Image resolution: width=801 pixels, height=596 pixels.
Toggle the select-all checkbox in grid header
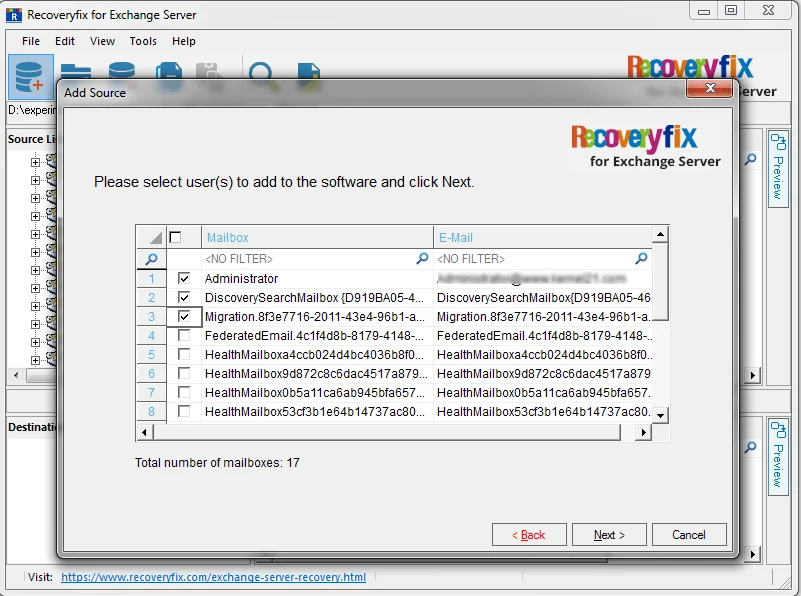[175, 237]
